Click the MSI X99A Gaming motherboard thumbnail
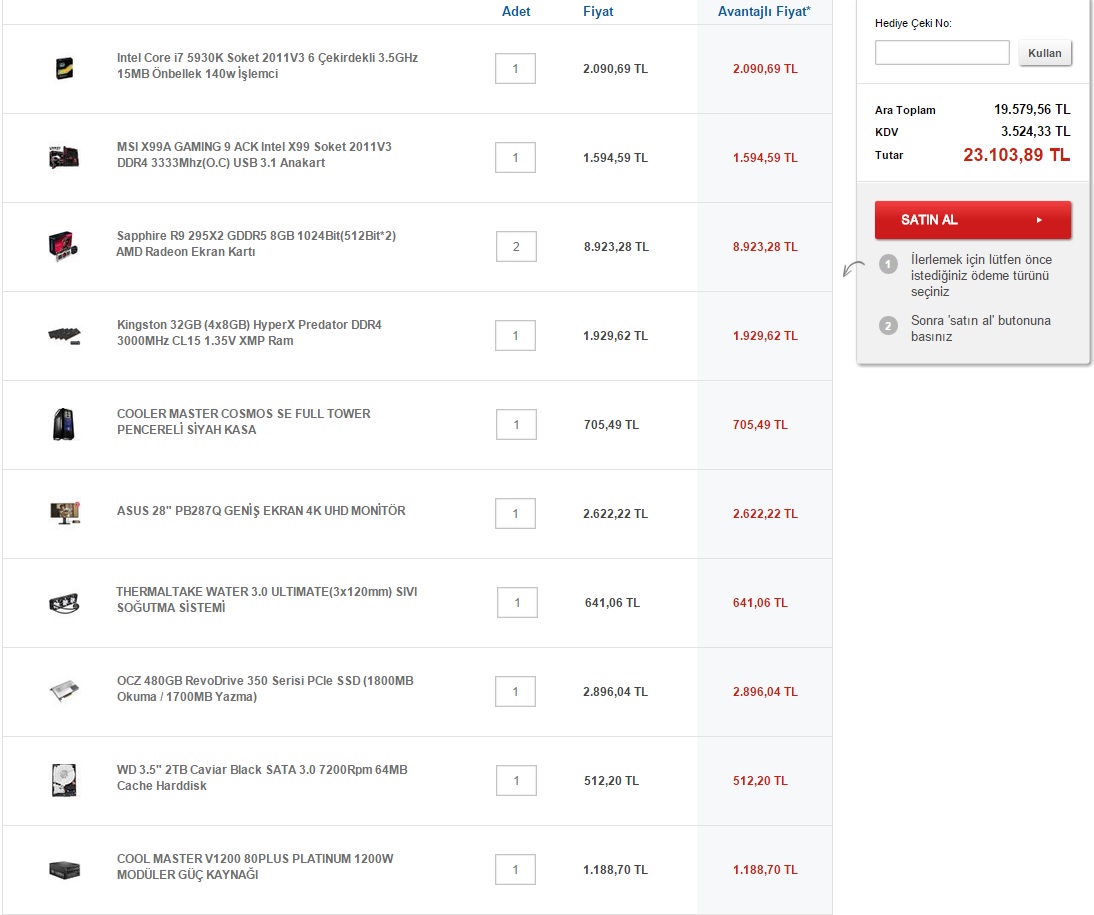The width and height of the screenshot is (1094, 915). pyautogui.click(x=64, y=157)
